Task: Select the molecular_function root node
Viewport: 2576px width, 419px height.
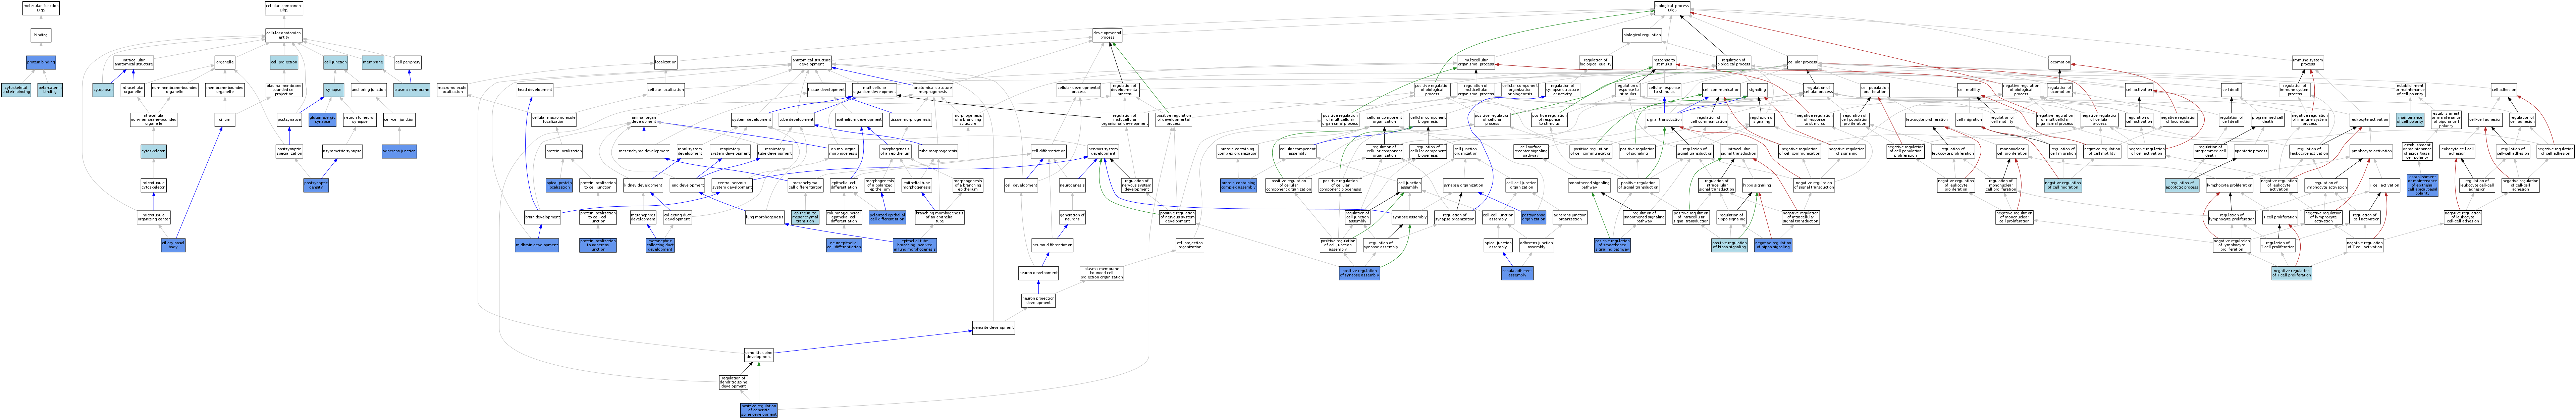Action: tap(41, 8)
